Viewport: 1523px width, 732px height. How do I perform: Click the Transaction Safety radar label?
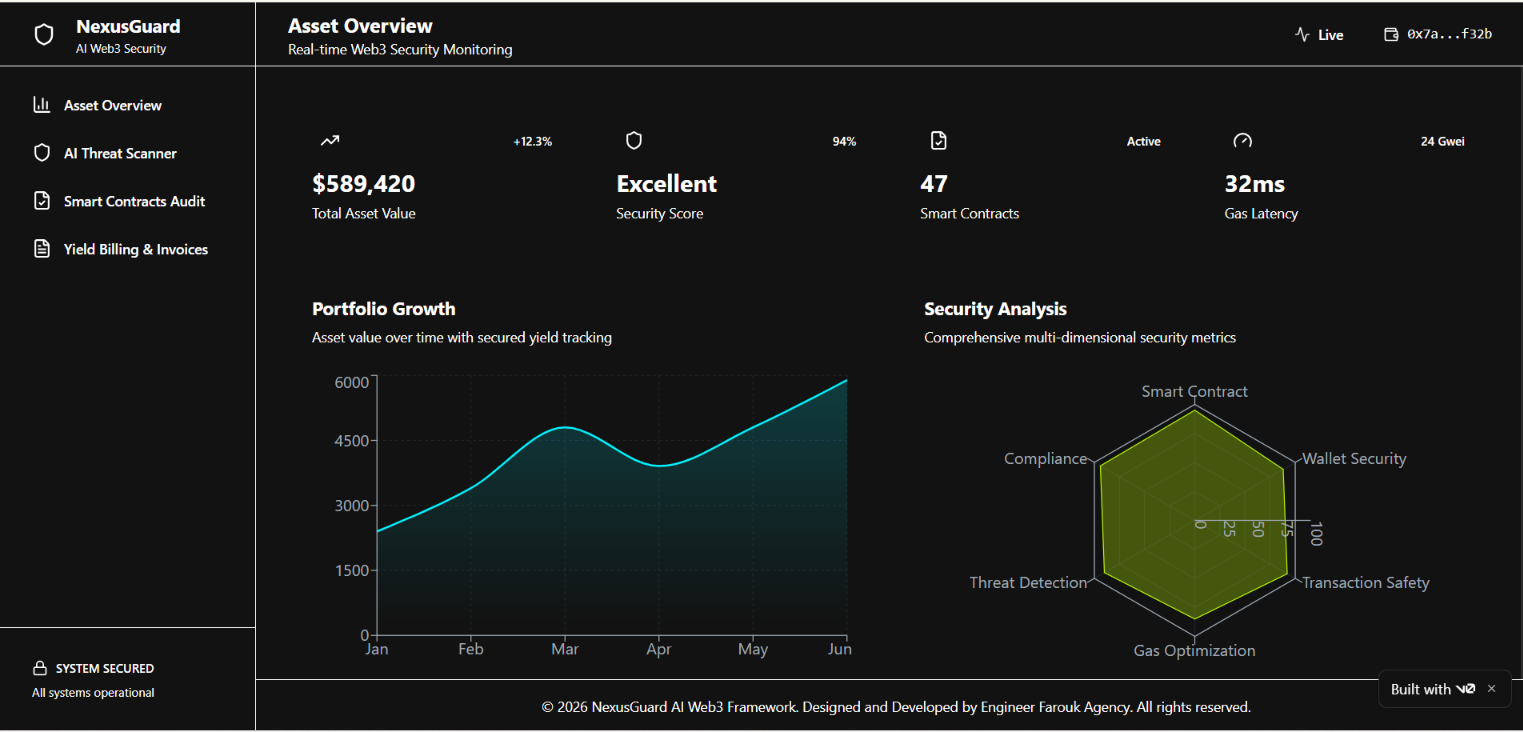tap(1366, 583)
